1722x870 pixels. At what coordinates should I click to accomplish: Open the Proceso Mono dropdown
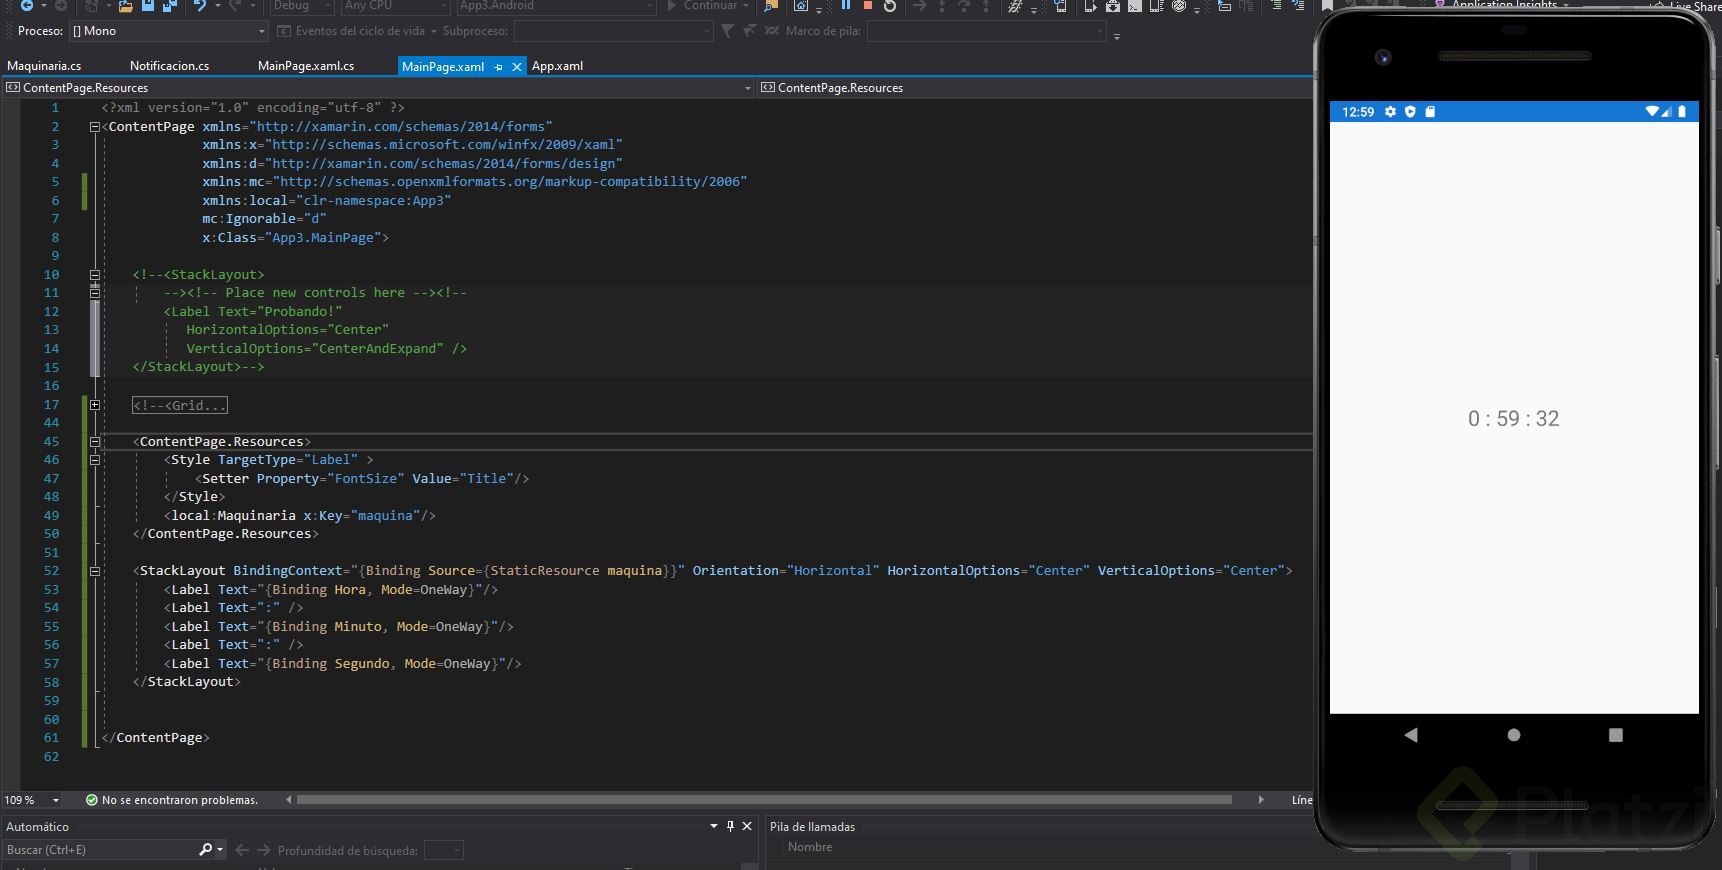coord(262,31)
